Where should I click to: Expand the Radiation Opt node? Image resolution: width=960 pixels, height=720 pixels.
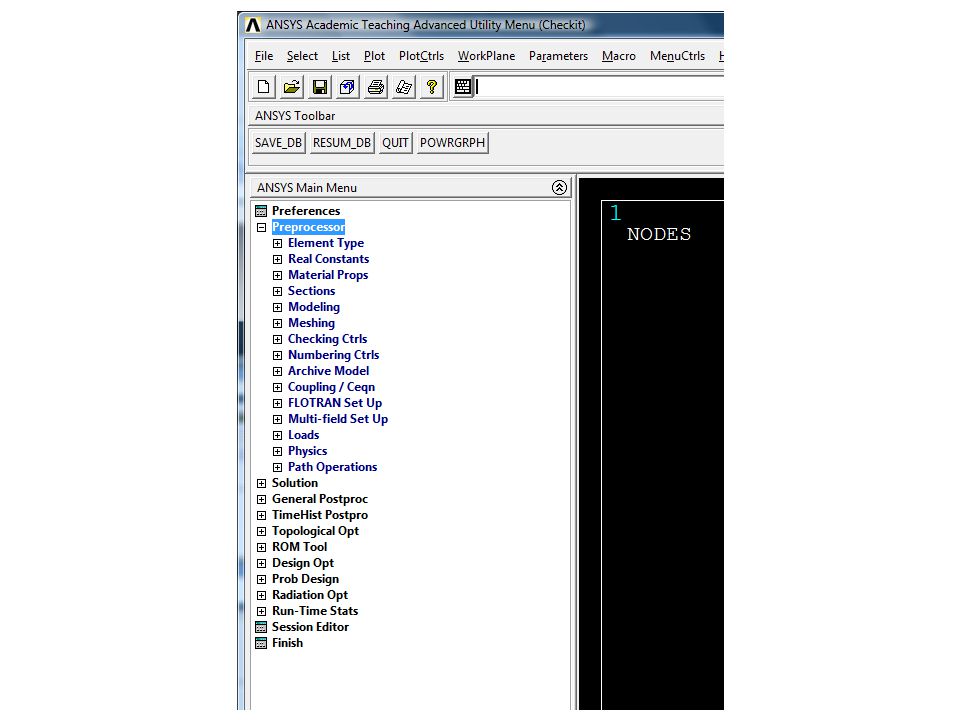tap(261, 595)
